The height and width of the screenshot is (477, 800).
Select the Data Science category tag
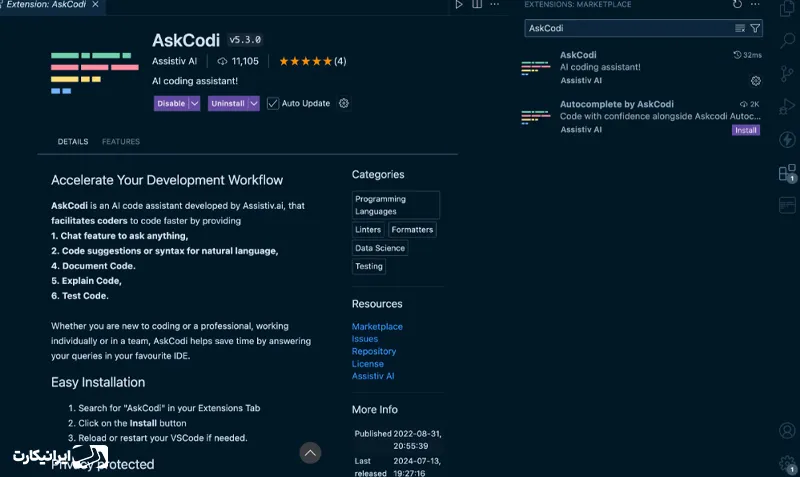[380, 248]
